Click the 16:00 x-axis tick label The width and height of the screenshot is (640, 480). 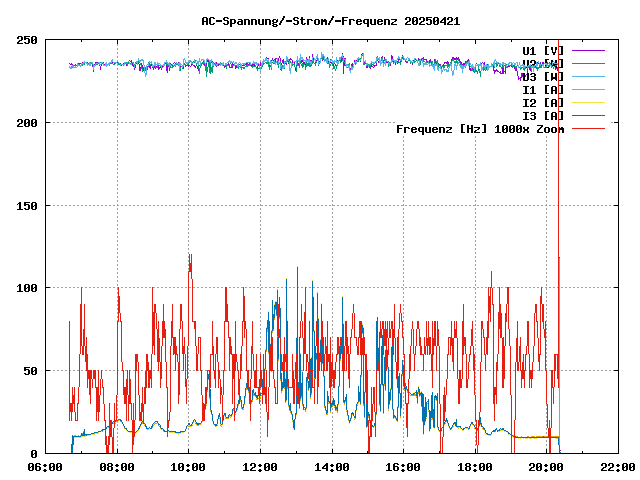[x=403, y=467]
